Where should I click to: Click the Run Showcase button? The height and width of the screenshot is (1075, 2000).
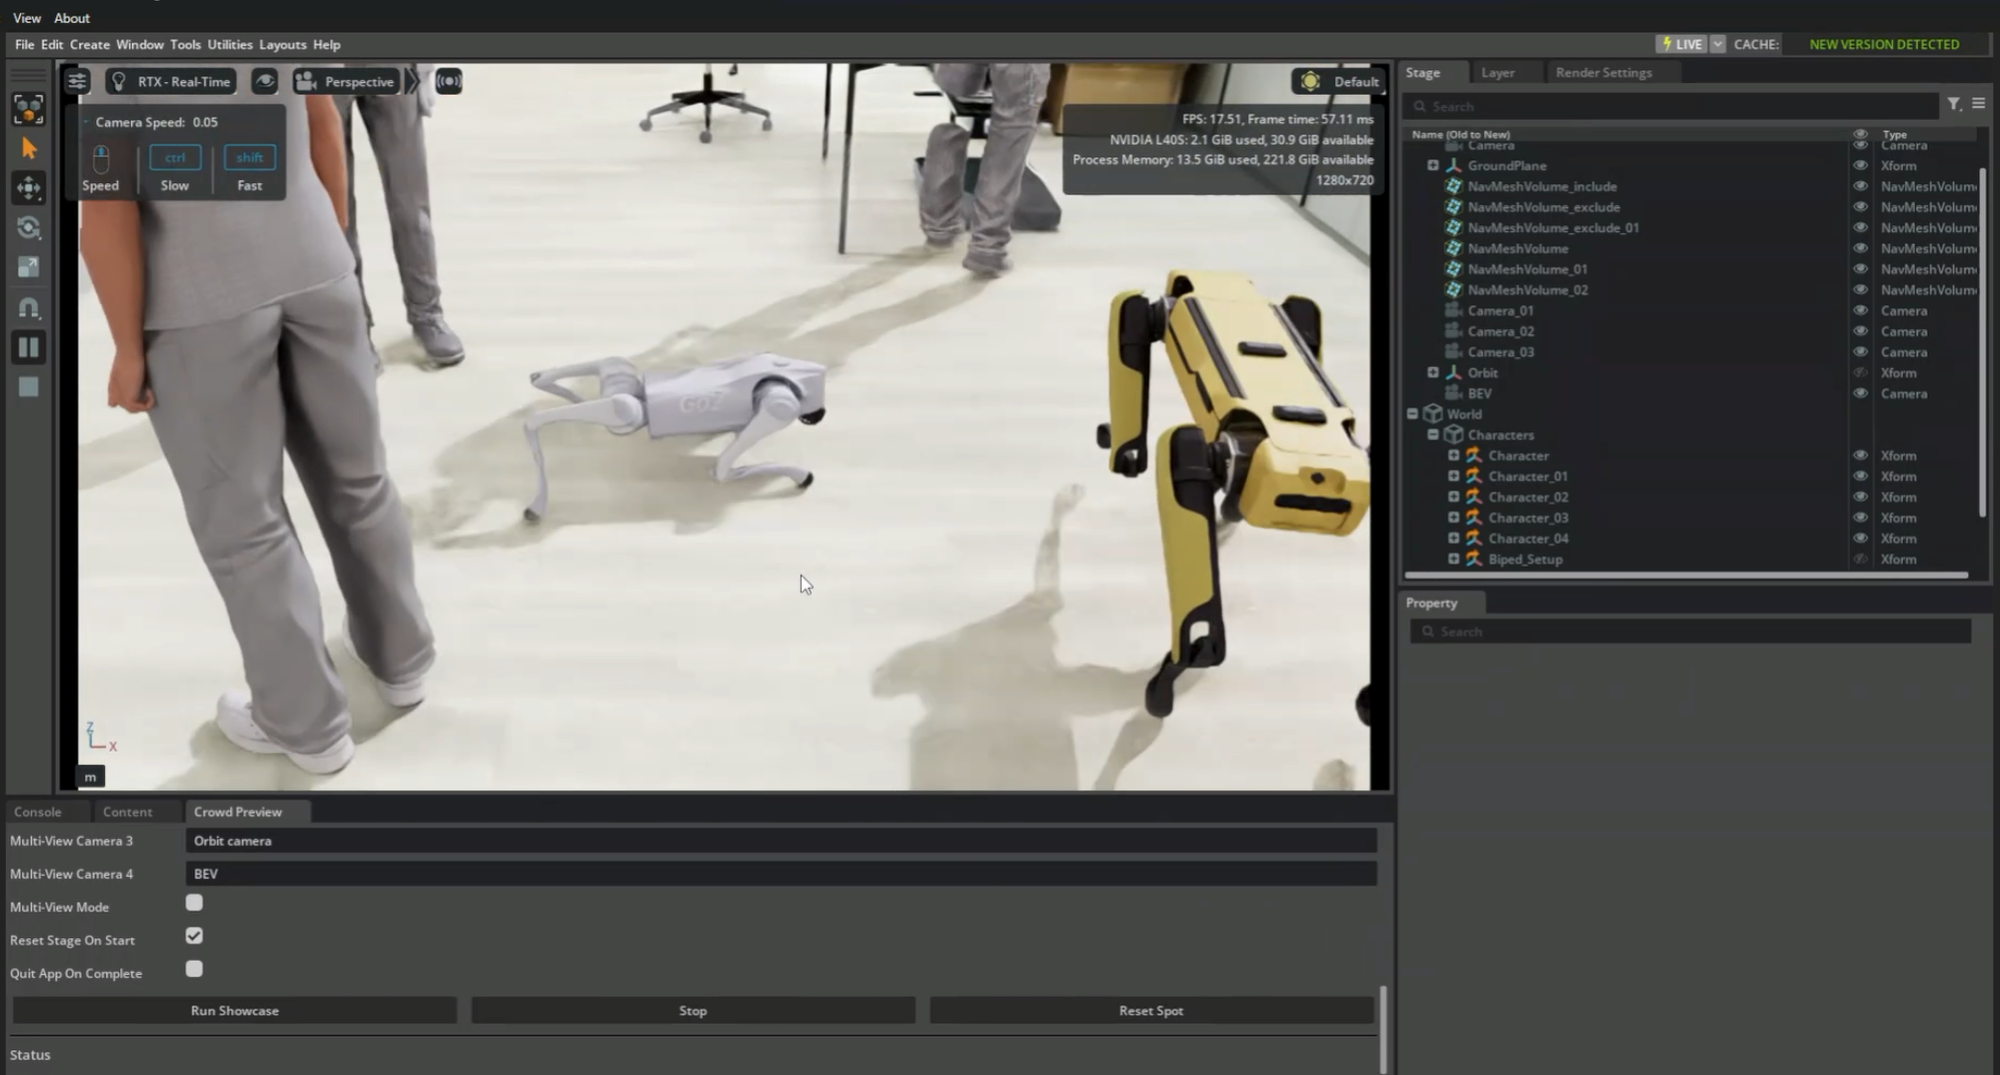235,1011
